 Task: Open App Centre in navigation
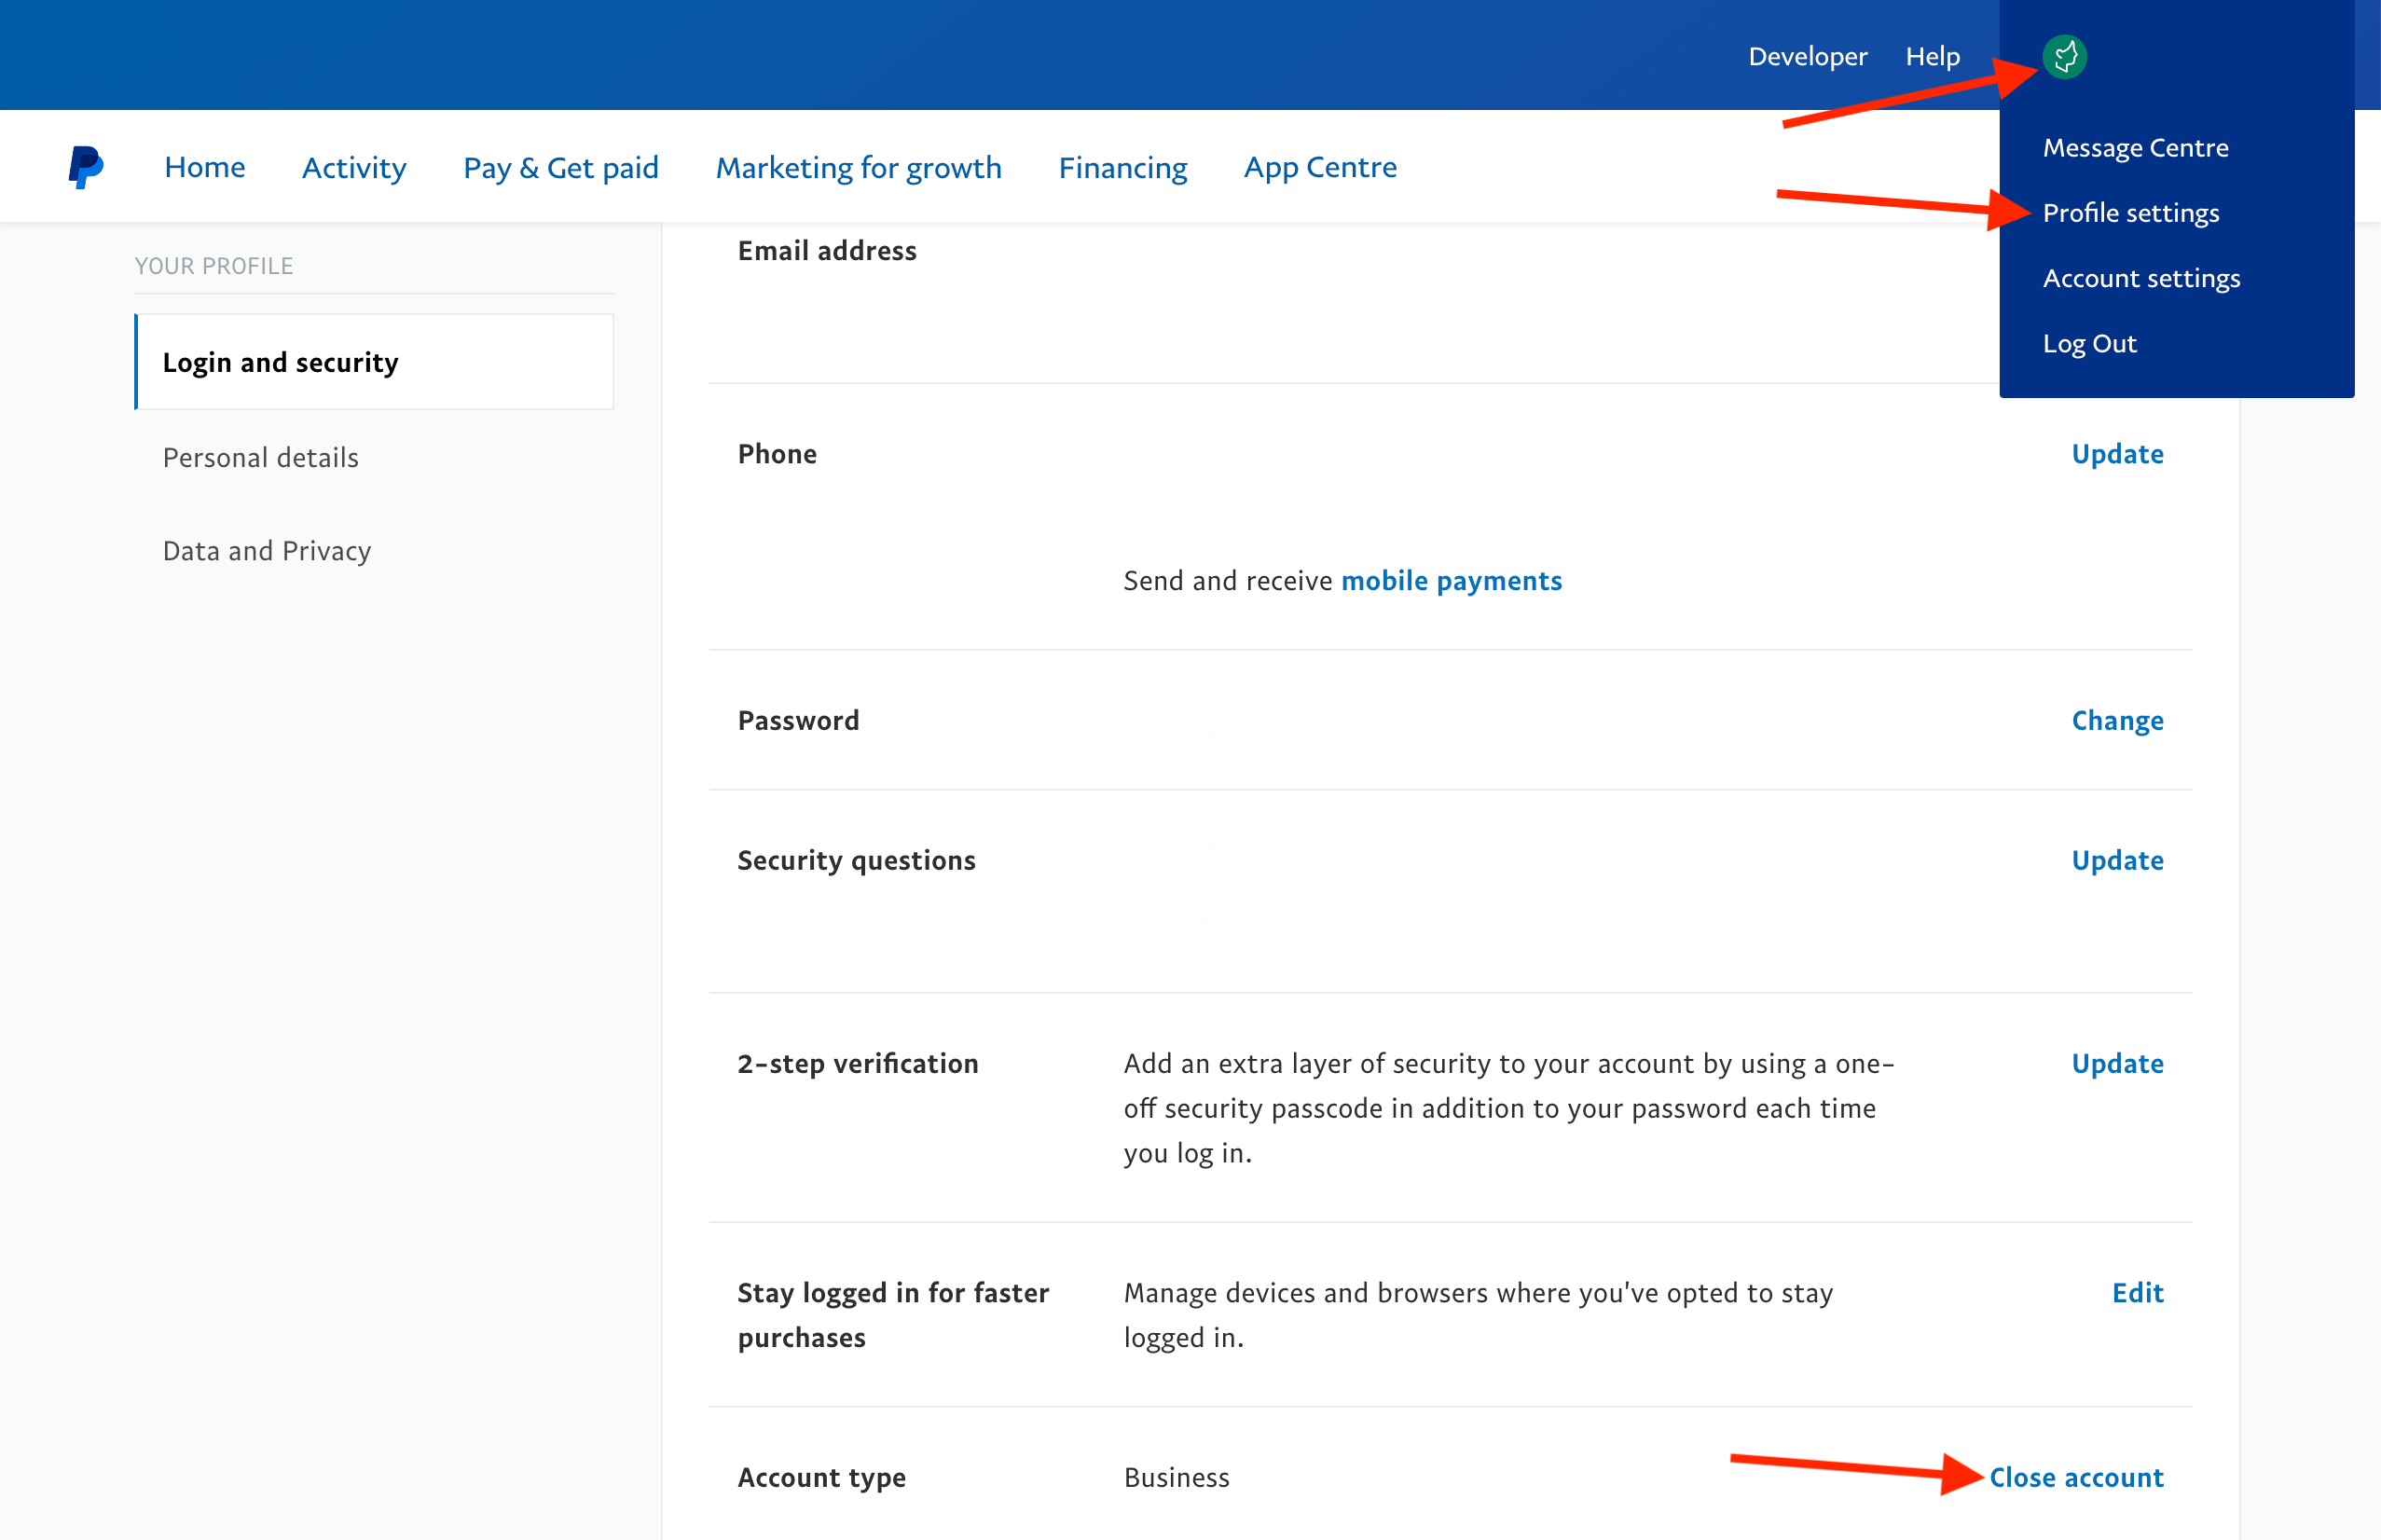(x=1320, y=167)
